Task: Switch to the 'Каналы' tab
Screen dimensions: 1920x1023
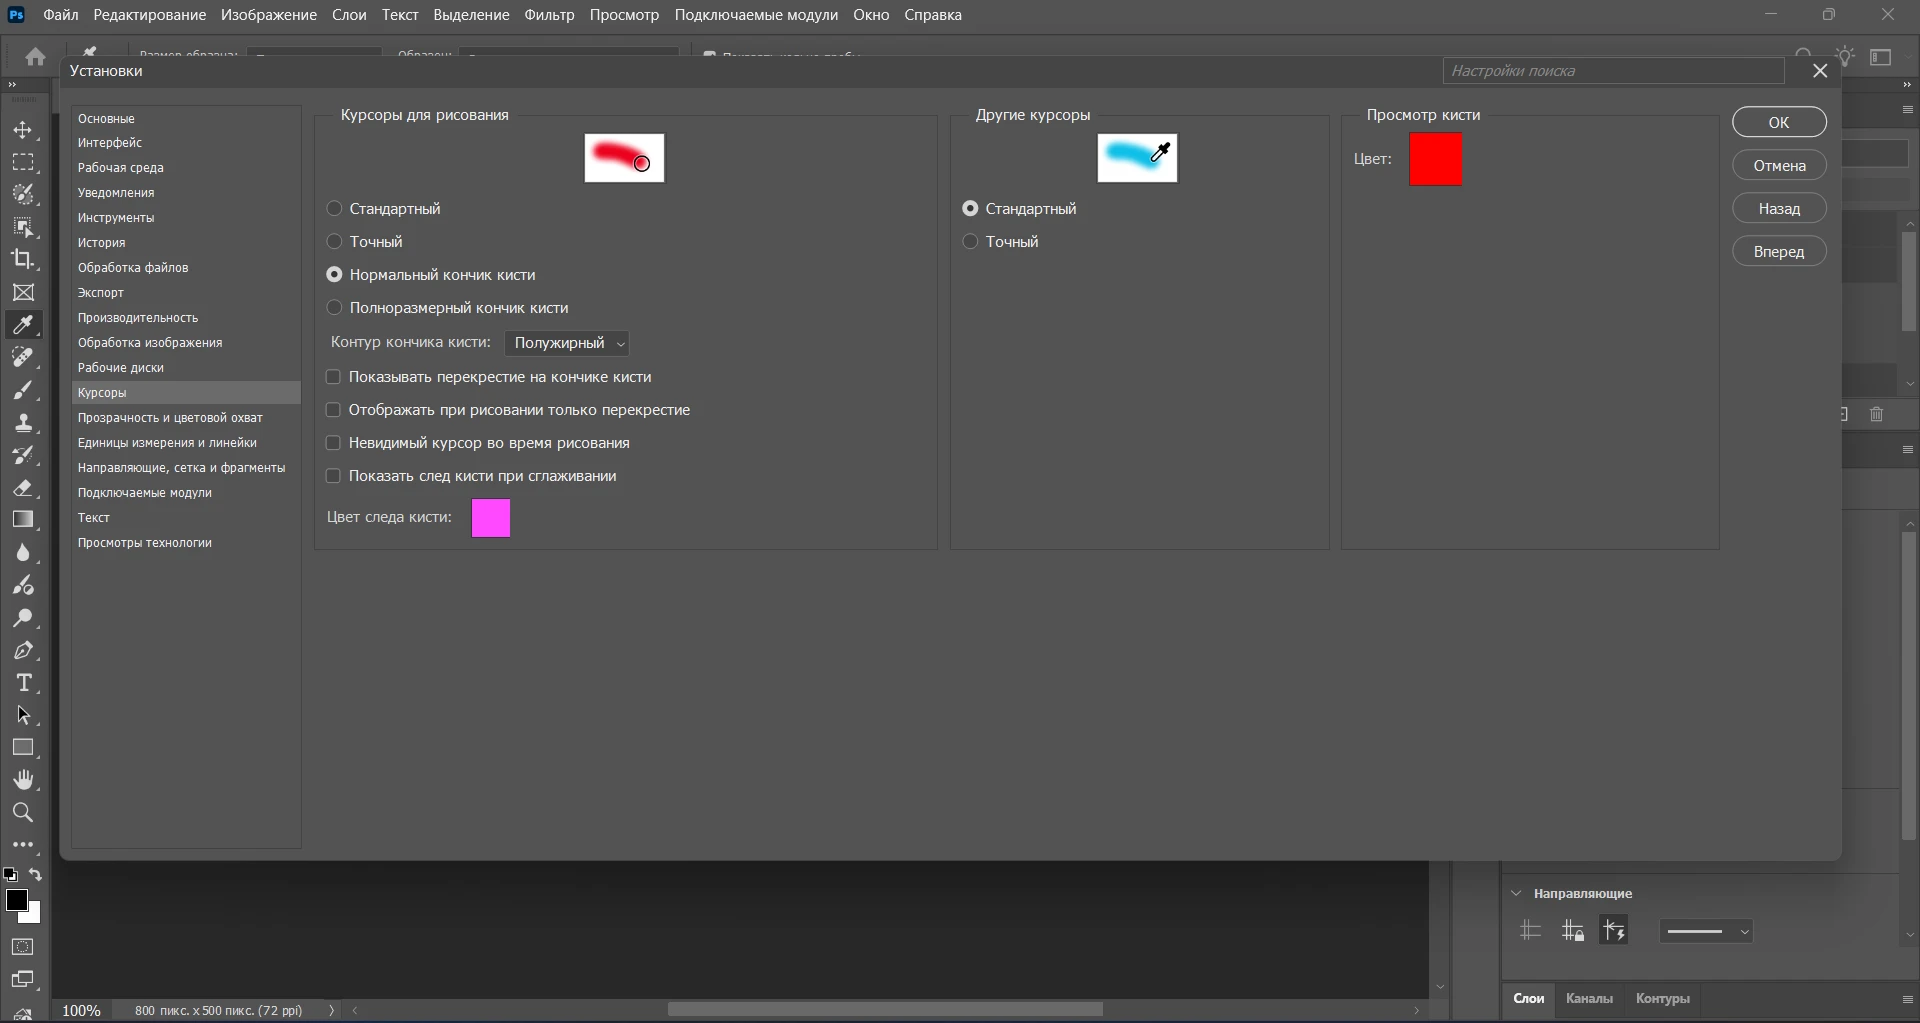Action: coord(1588,998)
